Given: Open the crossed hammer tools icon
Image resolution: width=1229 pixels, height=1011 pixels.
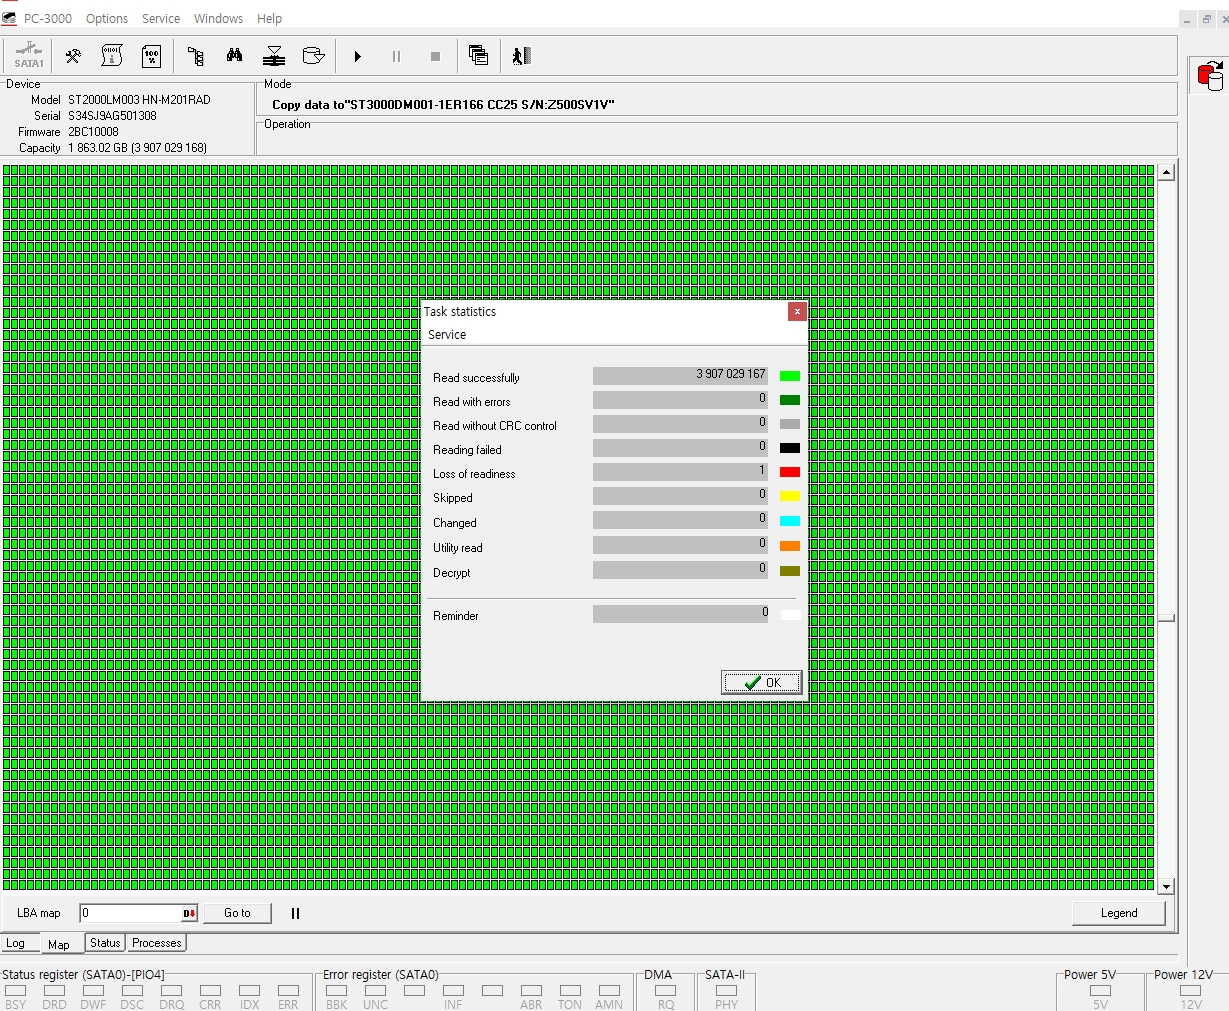Looking at the screenshot, I should tap(73, 56).
